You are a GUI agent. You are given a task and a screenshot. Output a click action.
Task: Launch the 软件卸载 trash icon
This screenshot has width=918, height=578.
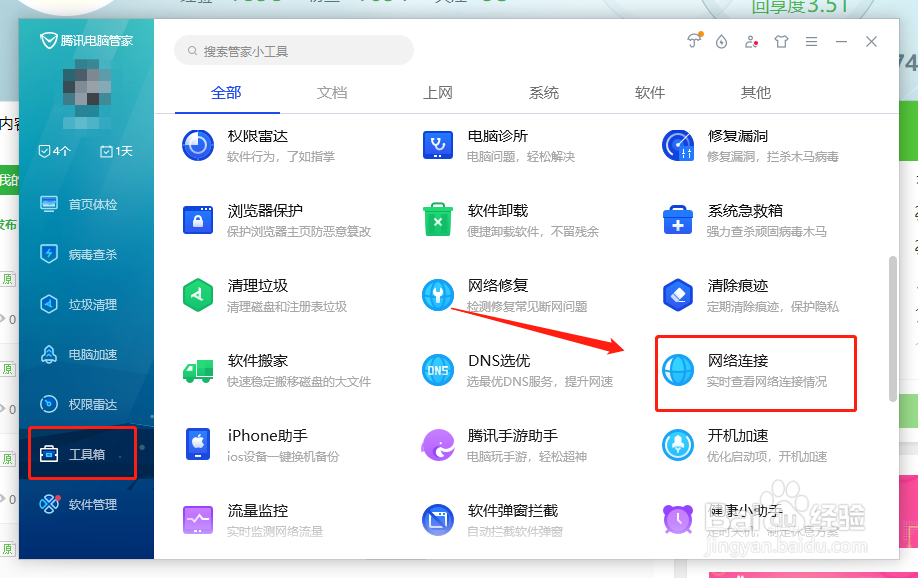438,220
